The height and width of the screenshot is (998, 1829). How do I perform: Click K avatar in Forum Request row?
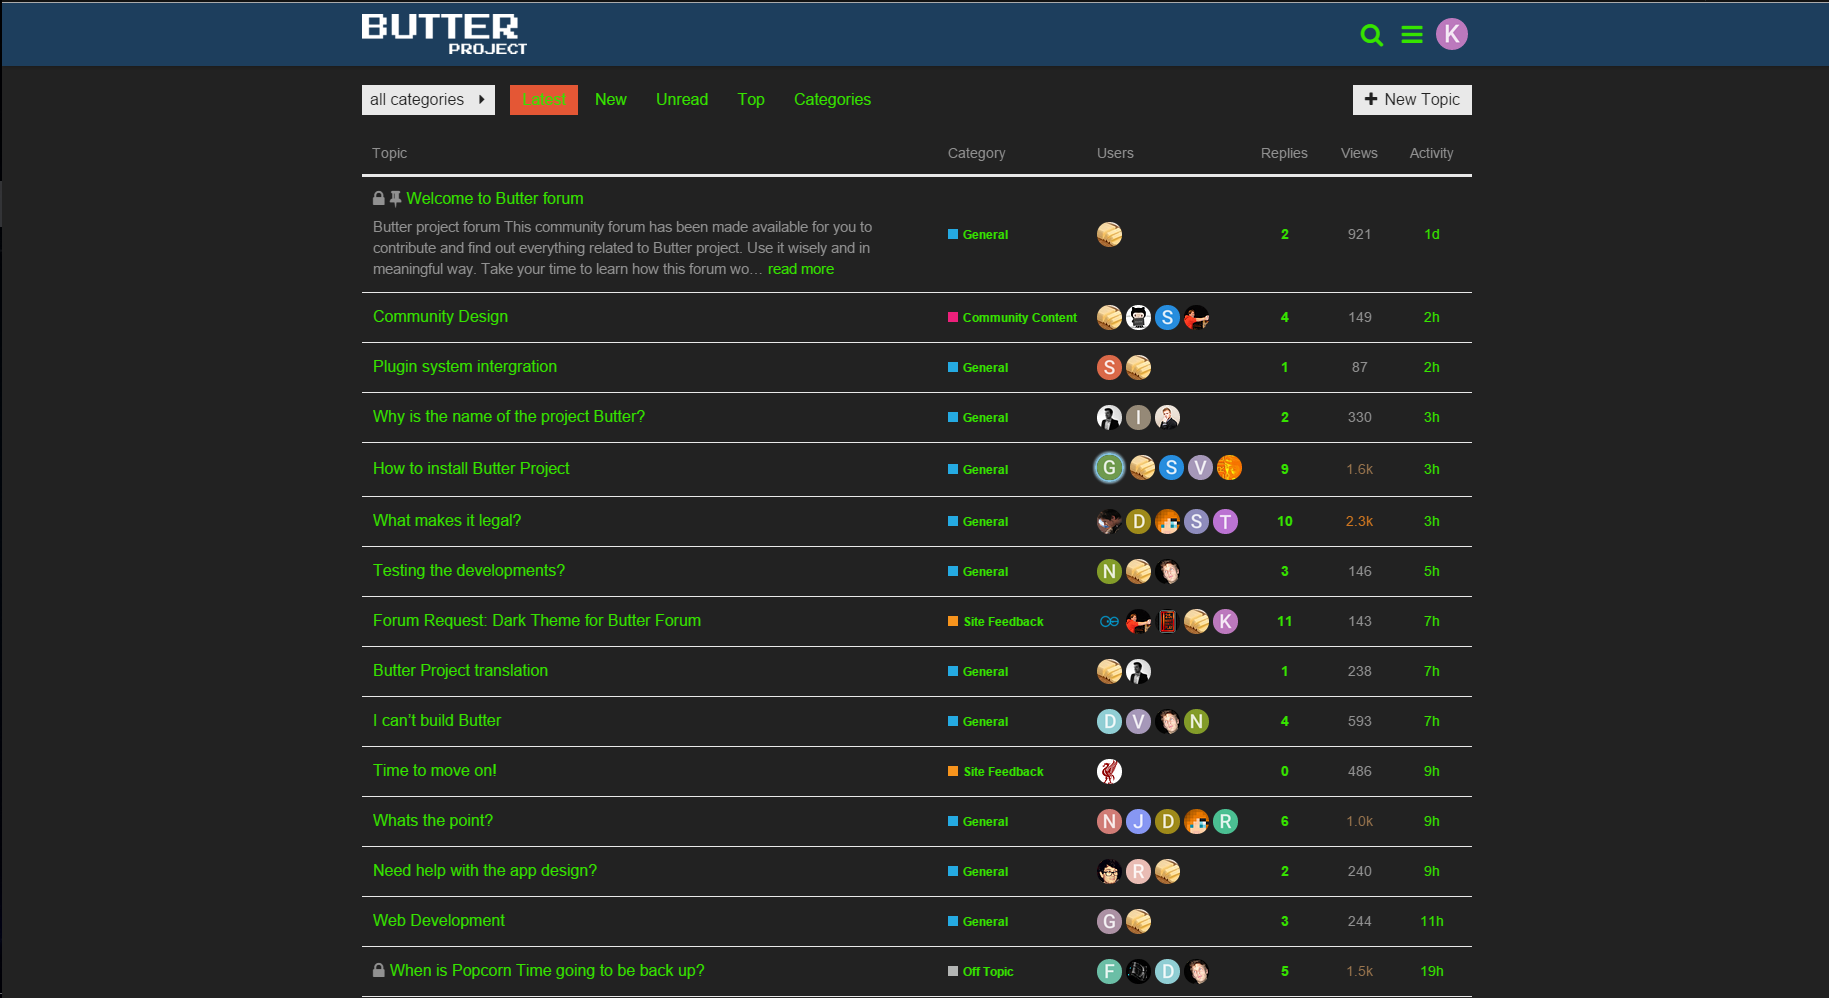coord(1225,621)
